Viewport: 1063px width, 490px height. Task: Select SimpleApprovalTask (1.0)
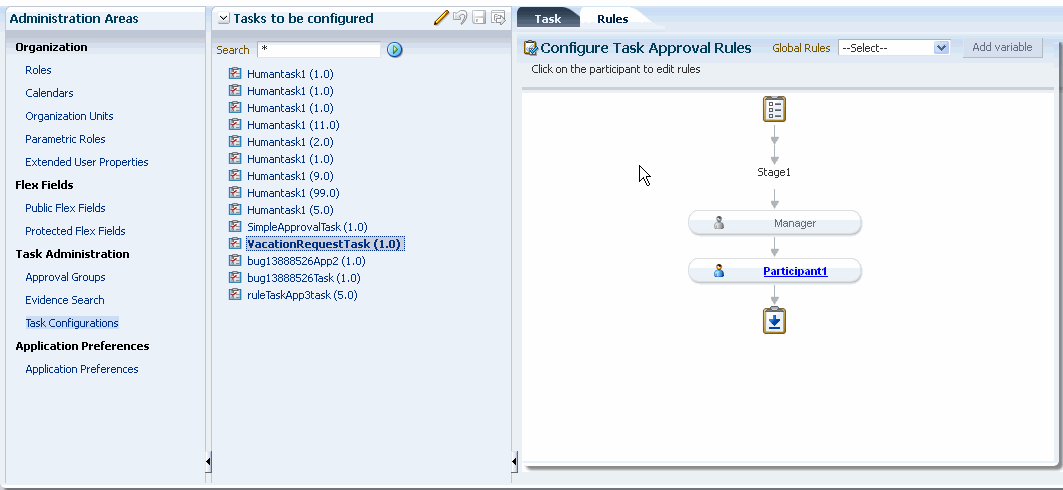tap(307, 226)
